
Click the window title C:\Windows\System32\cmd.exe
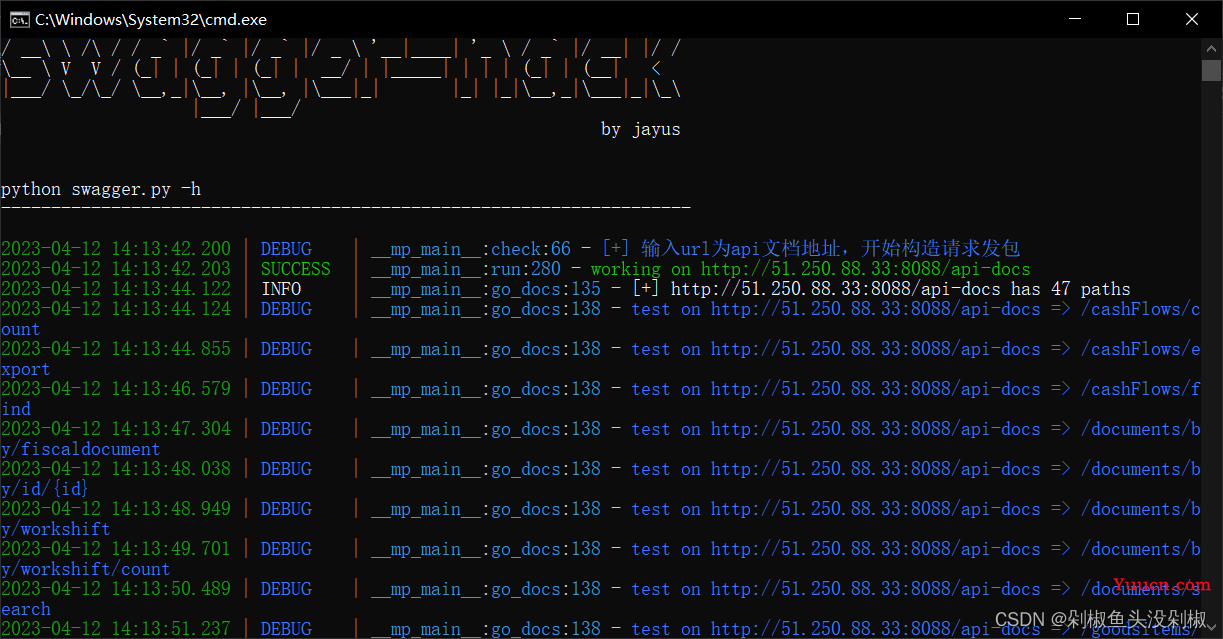click(x=151, y=19)
